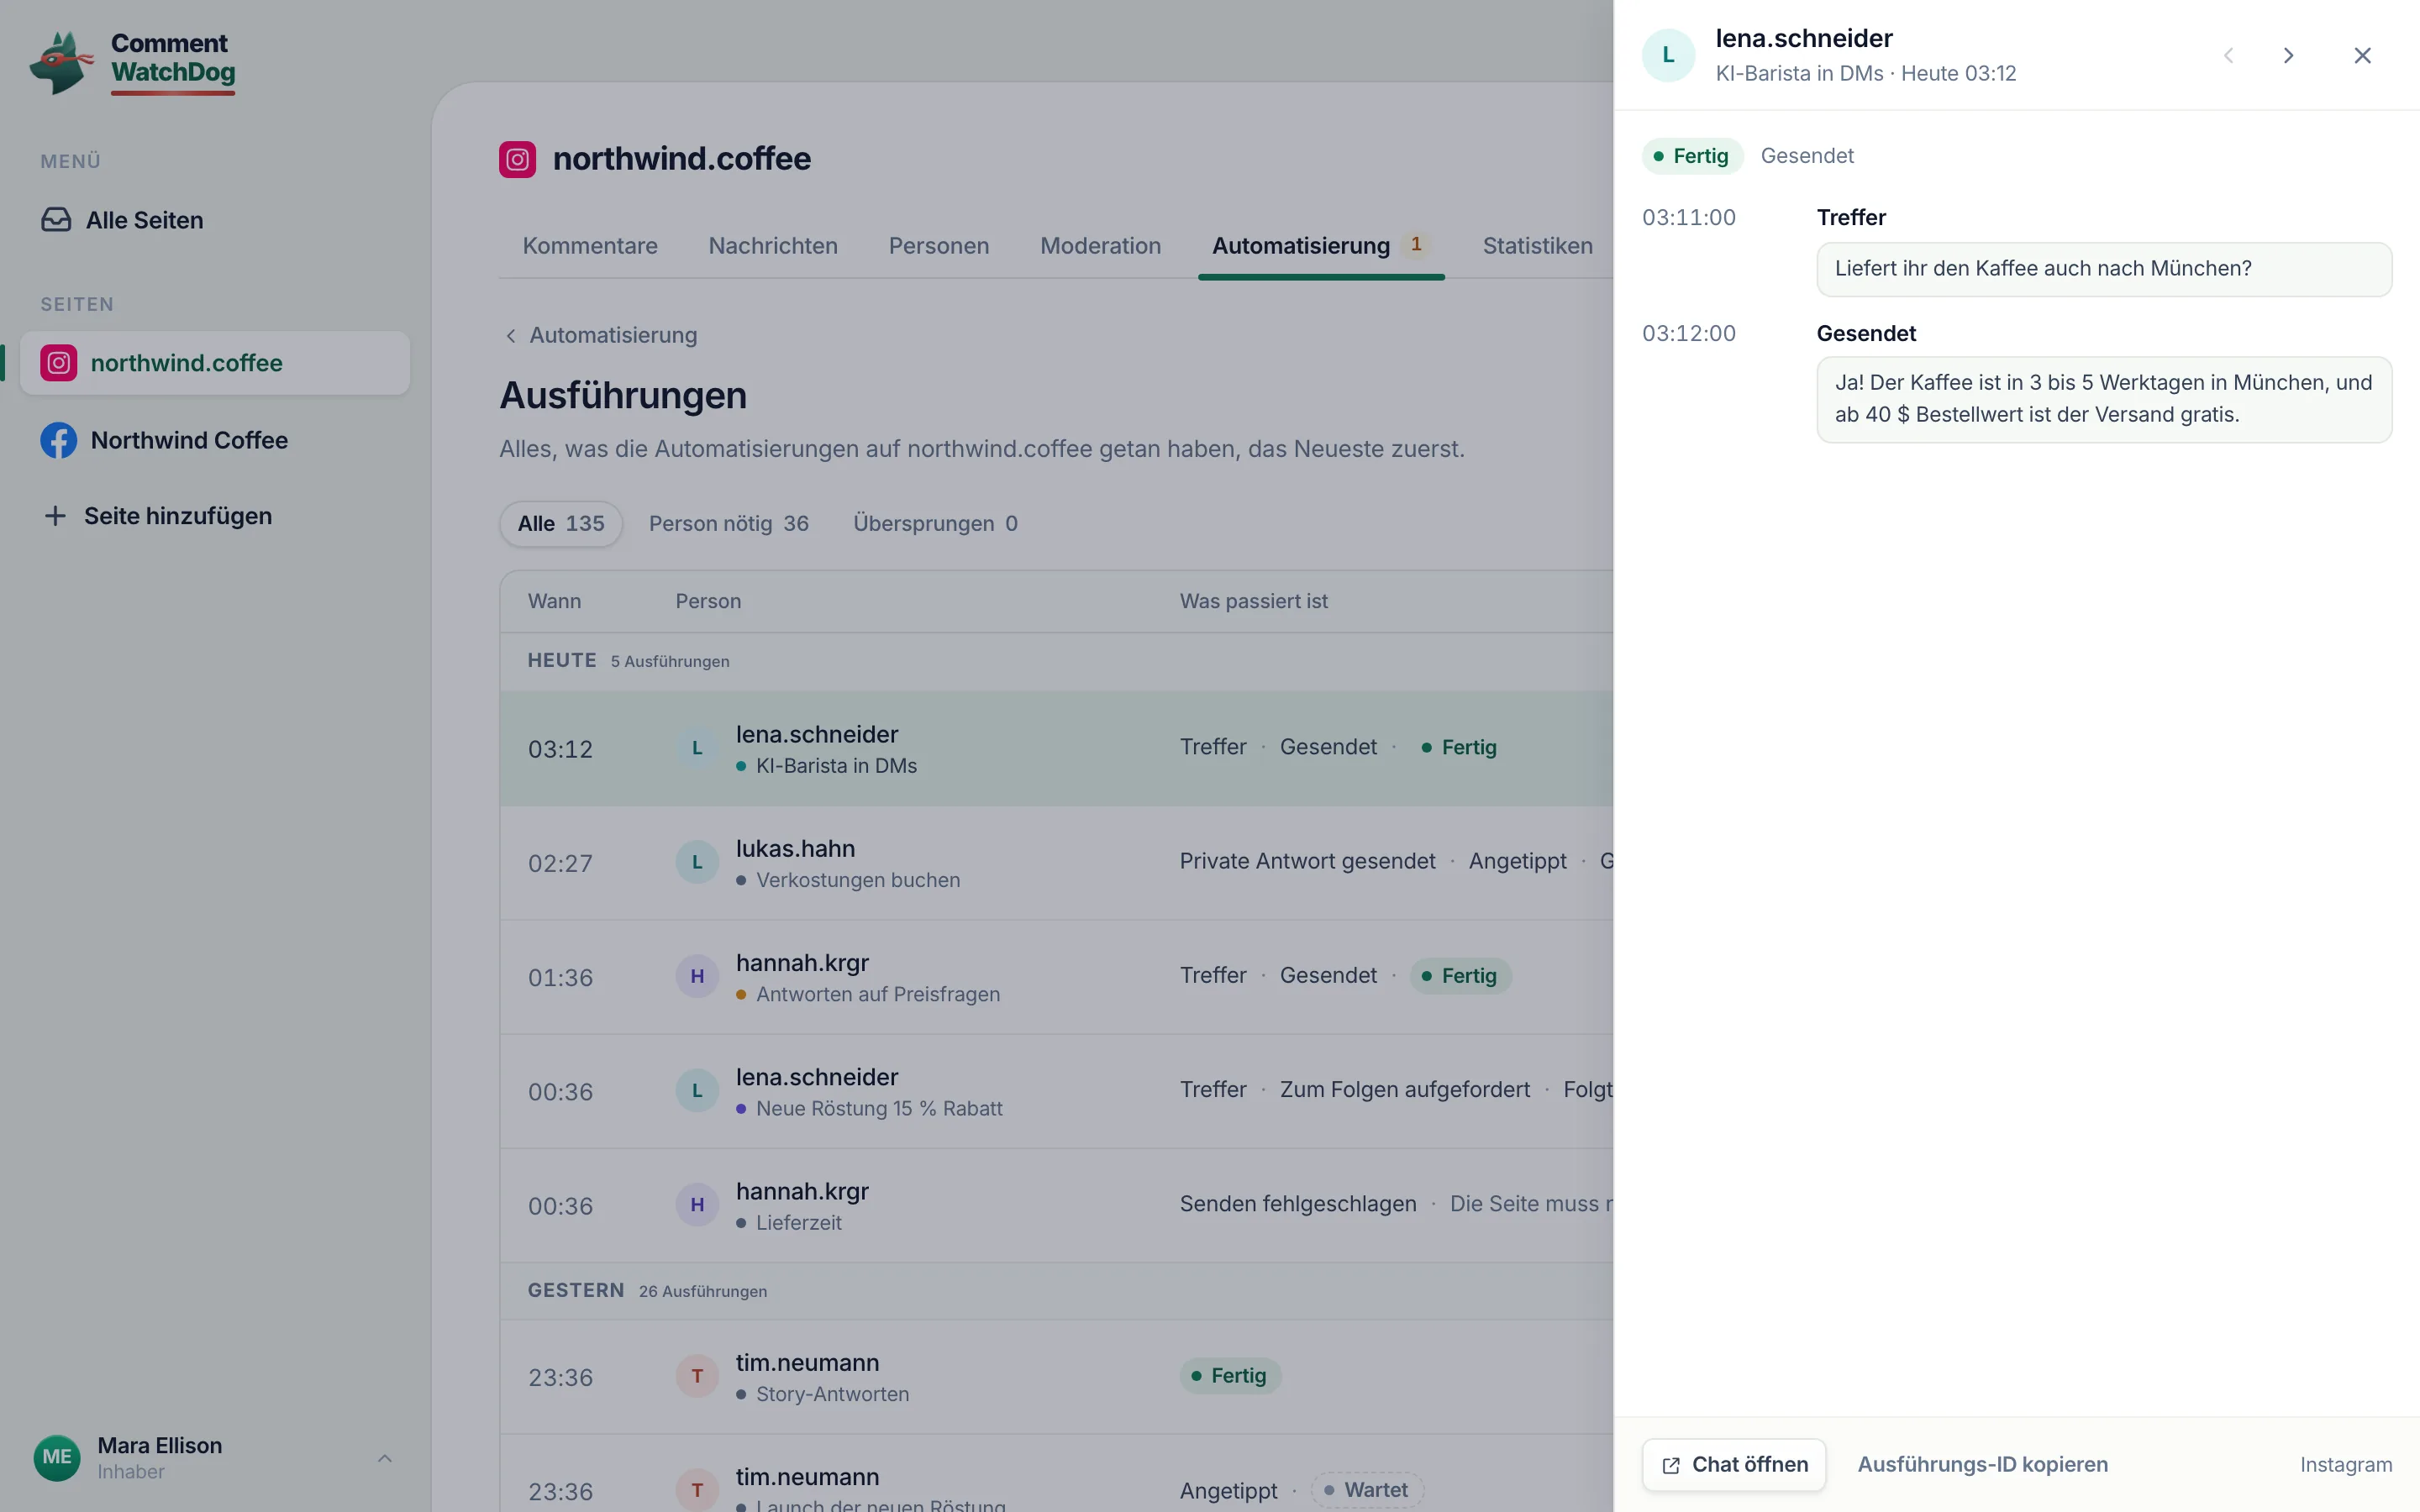Open hannah.krgr Lieferzeit execution row
The width and height of the screenshot is (2420, 1512).
[1056, 1205]
